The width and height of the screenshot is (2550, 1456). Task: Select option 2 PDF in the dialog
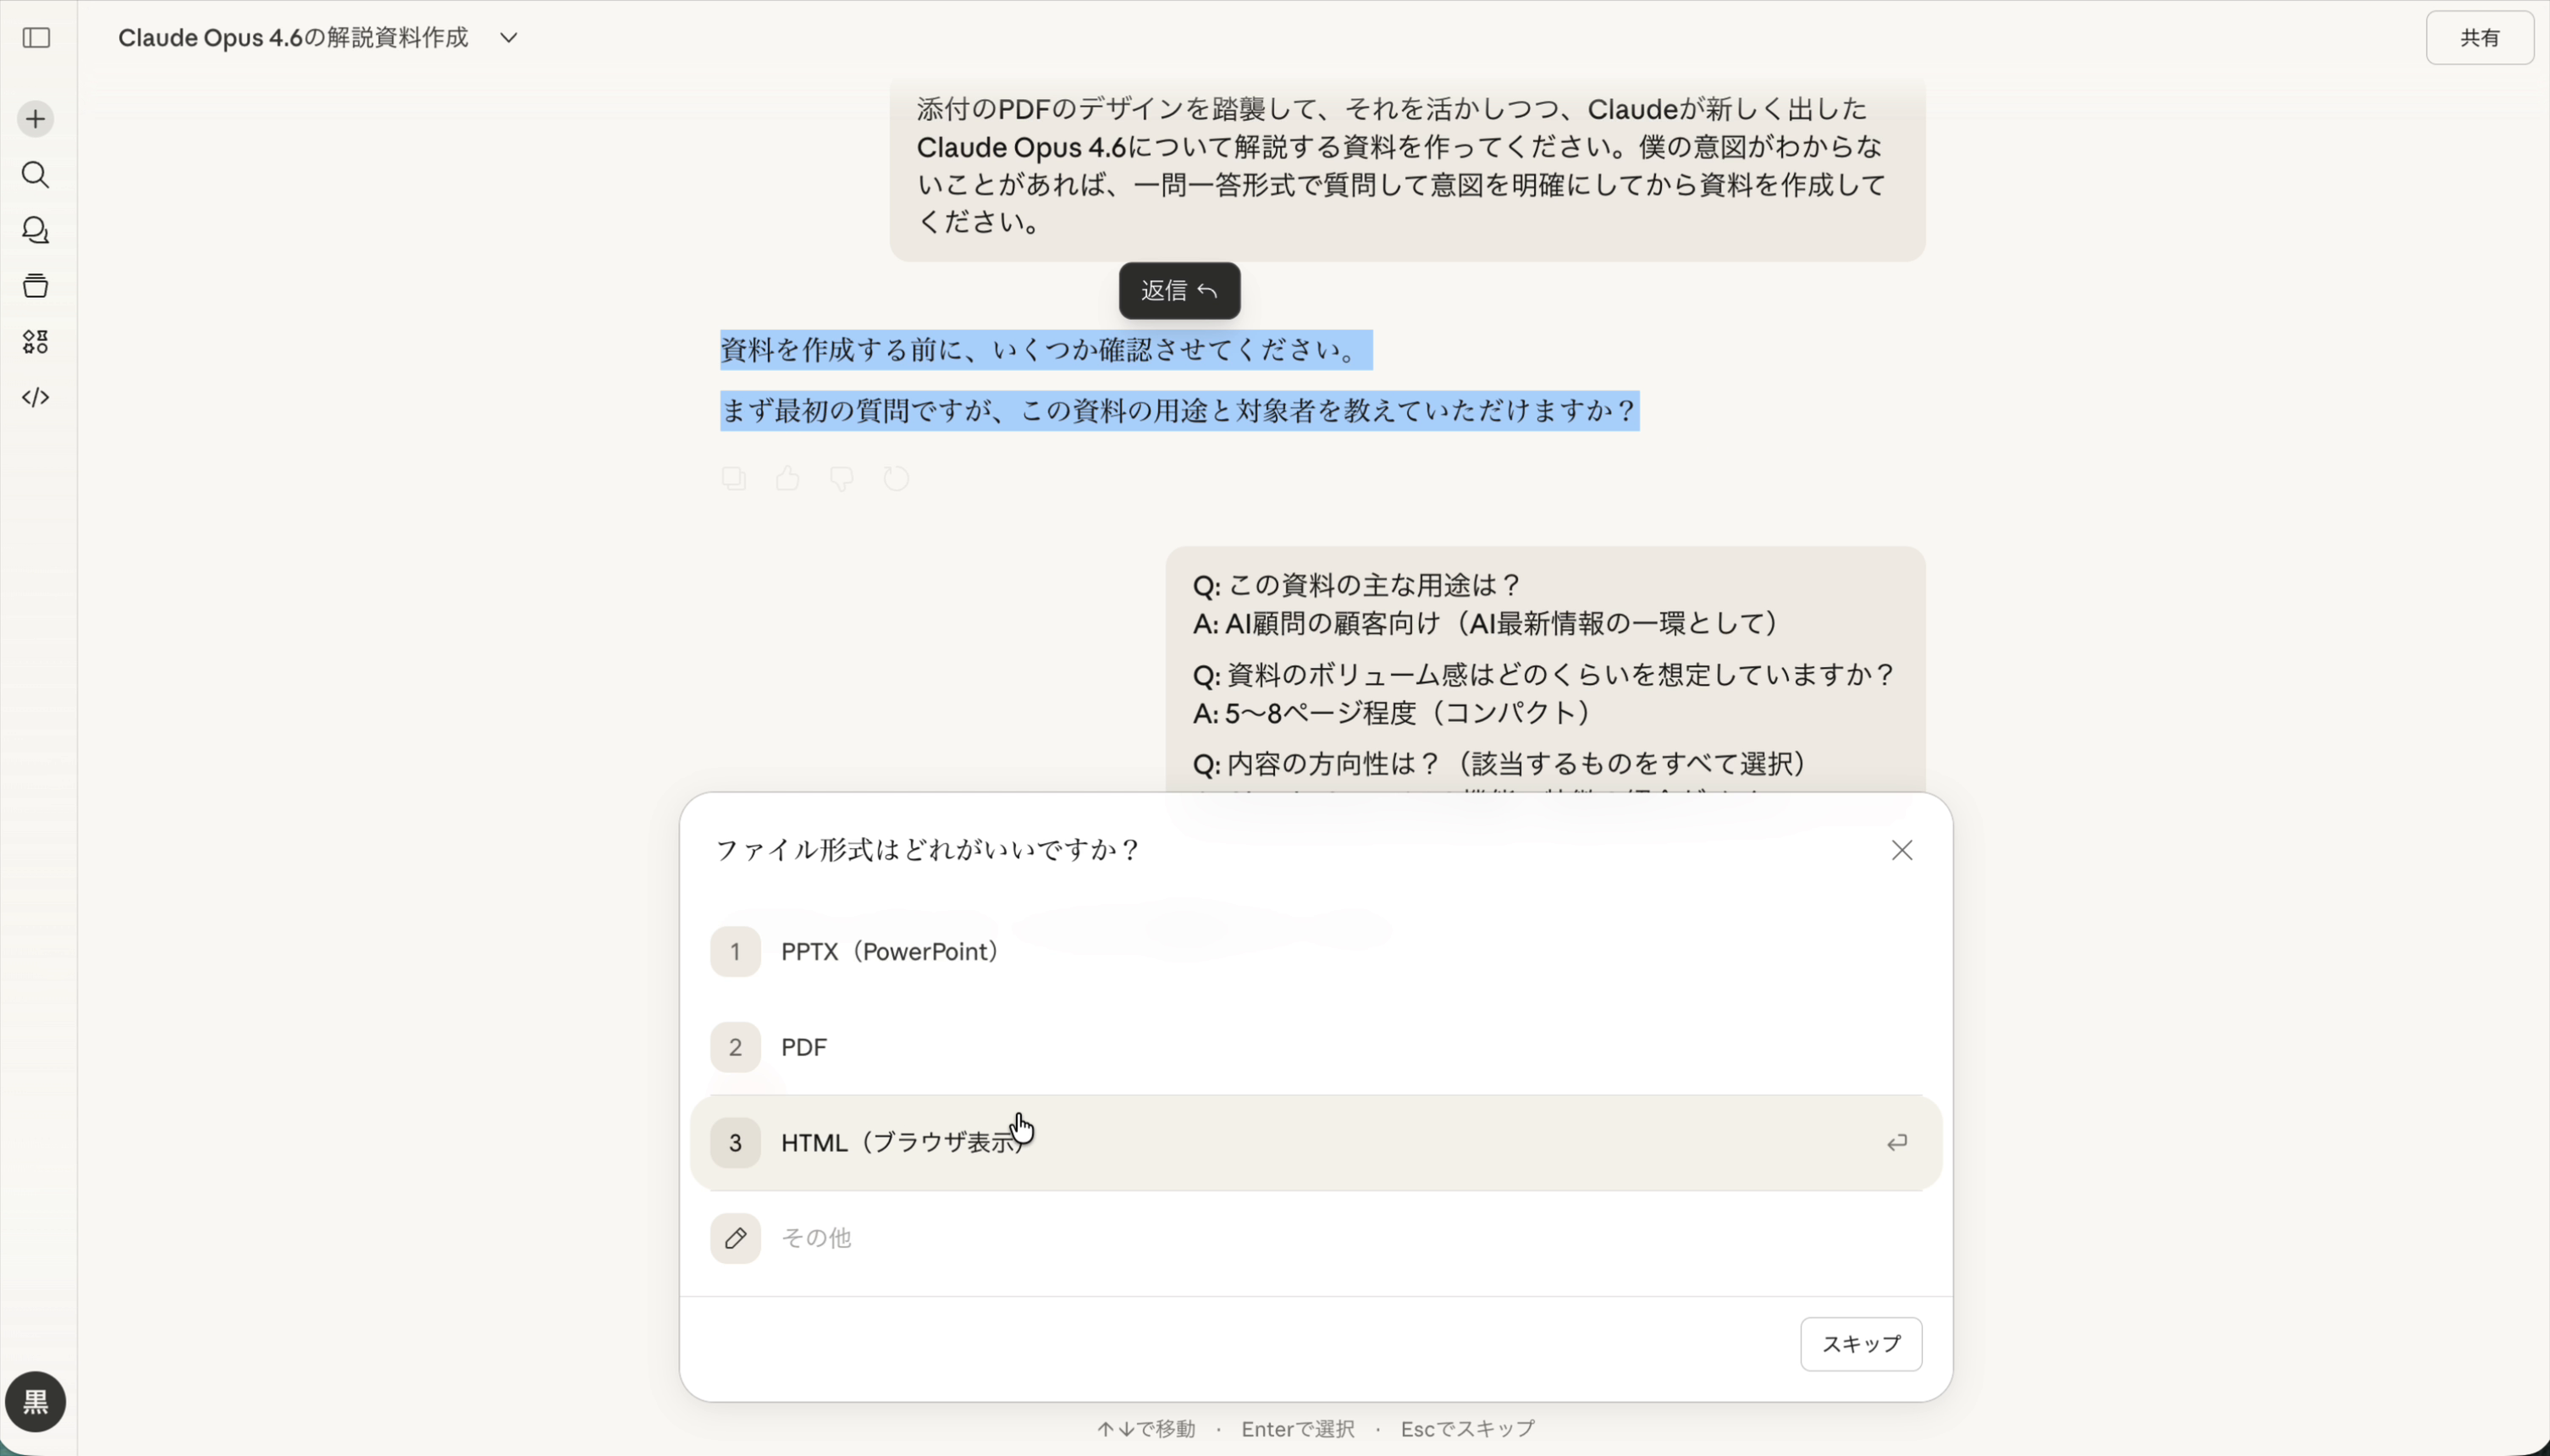803,1046
